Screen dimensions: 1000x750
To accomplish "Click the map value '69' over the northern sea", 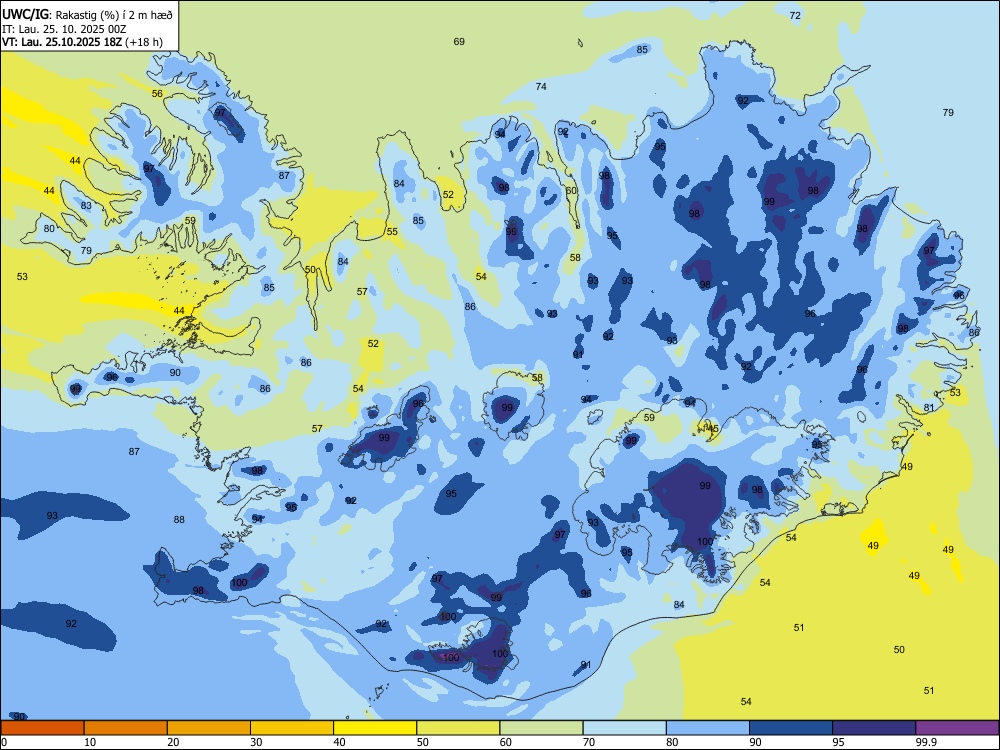I will [459, 41].
